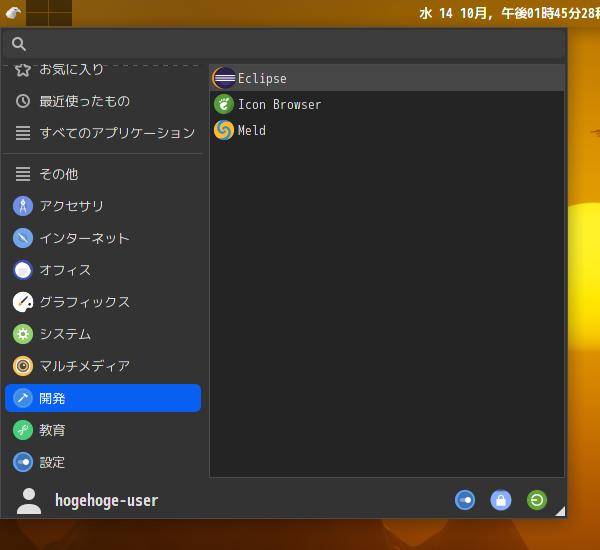600x550 pixels.
Task: Click the お気に入り star icon
Action: tap(23, 70)
